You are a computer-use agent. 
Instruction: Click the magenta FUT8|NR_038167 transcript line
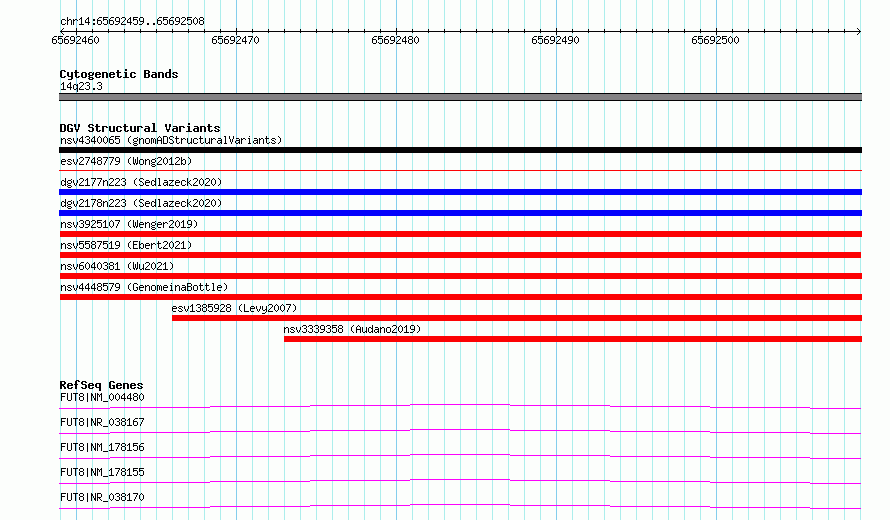[x=460, y=431]
